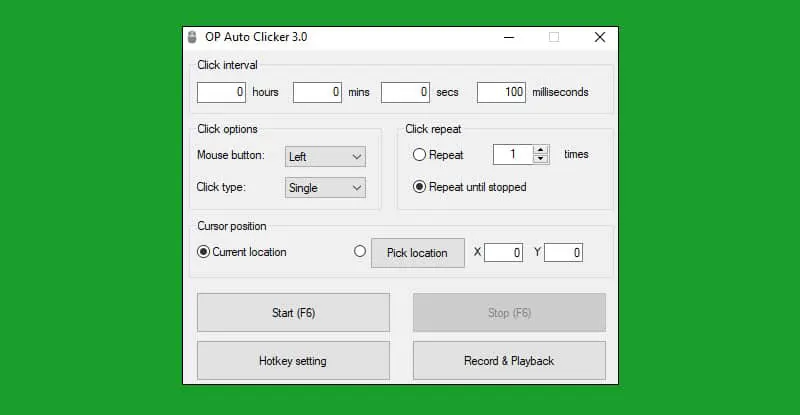The width and height of the screenshot is (800, 415).
Task: Click the 'Click type:' label
Action: click(x=221, y=187)
